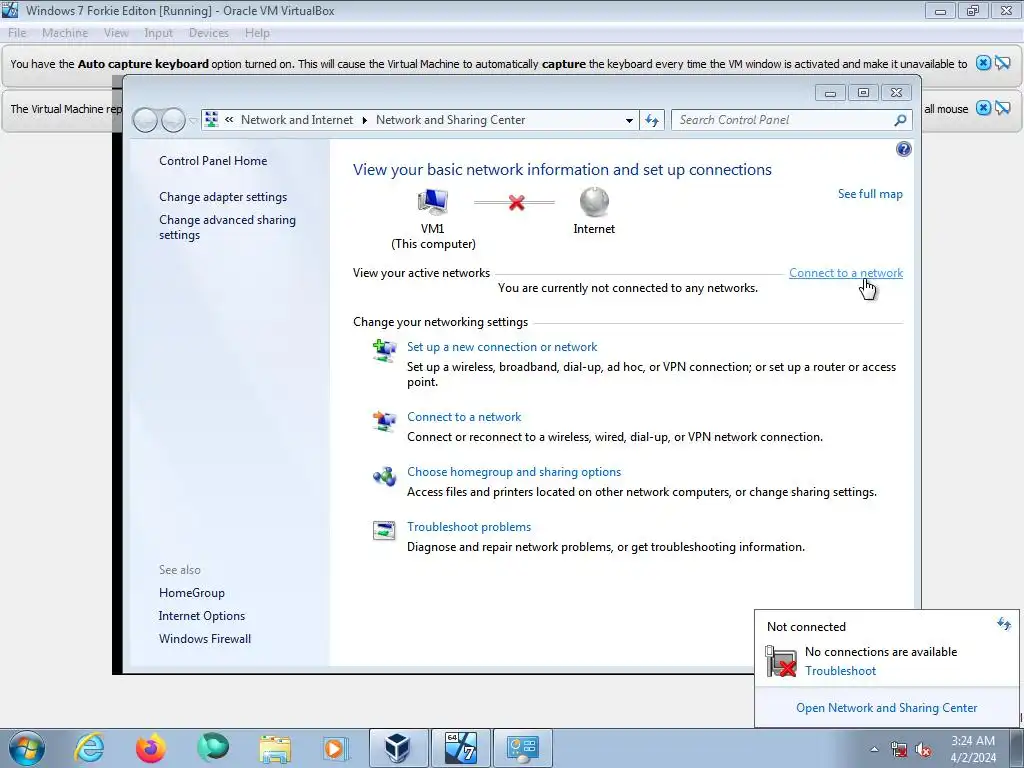Screen dimensions: 1024x768
Task: Dismiss the Auto capture keyboard notification
Action: click(983, 63)
